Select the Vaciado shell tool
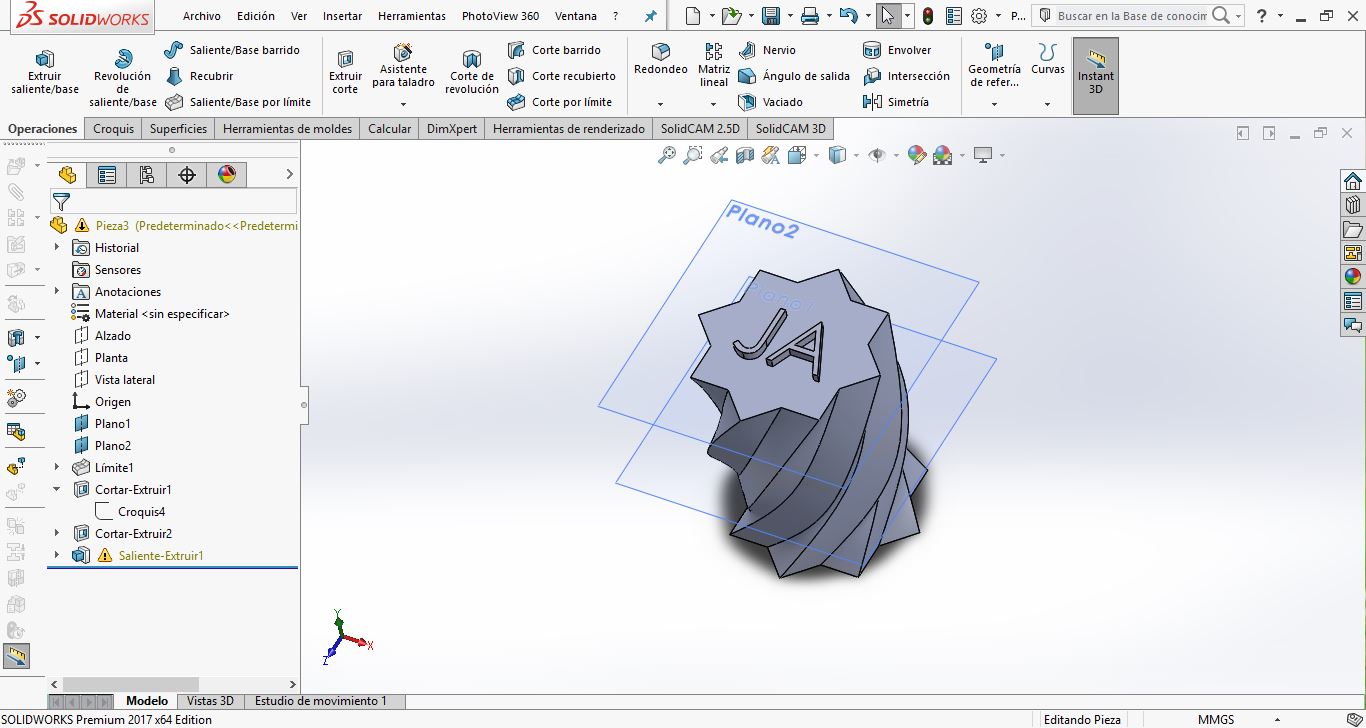 [x=770, y=102]
